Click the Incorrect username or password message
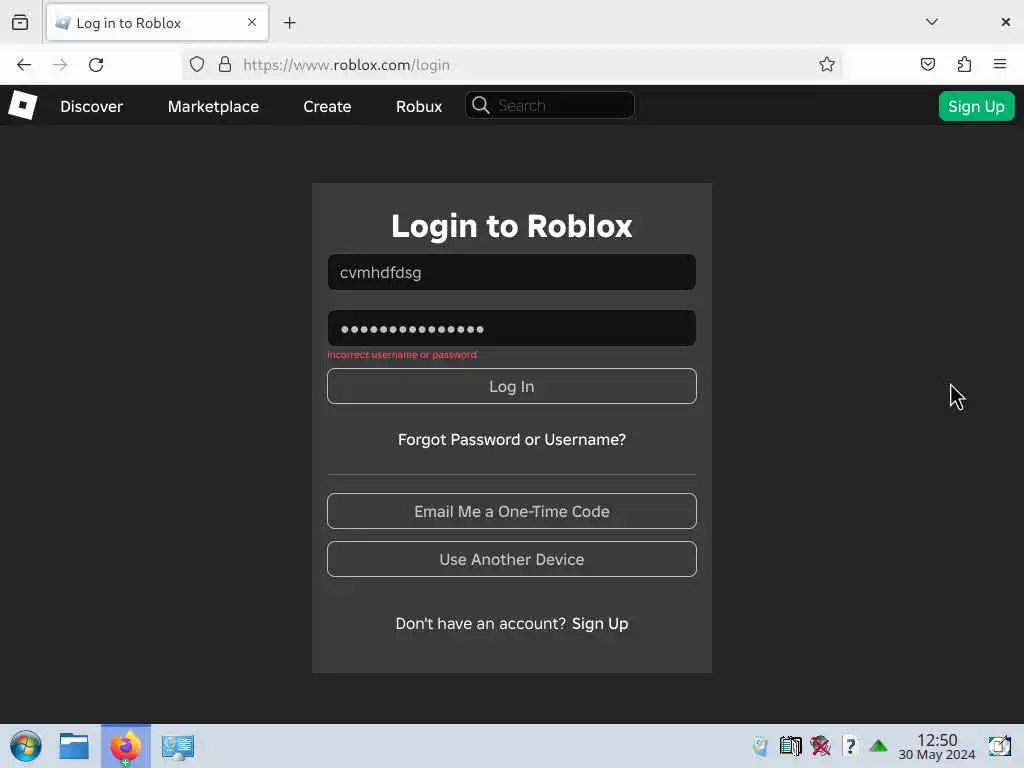The height and width of the screenshot is (768, 1024). [x=402, y=355]
